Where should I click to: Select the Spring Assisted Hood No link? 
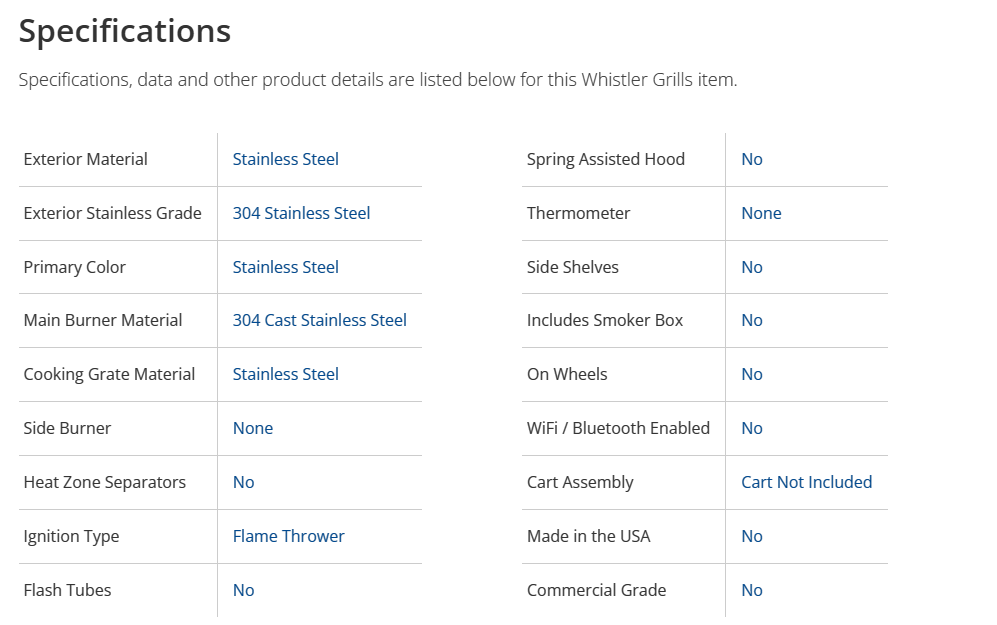(x=751, y=159)
